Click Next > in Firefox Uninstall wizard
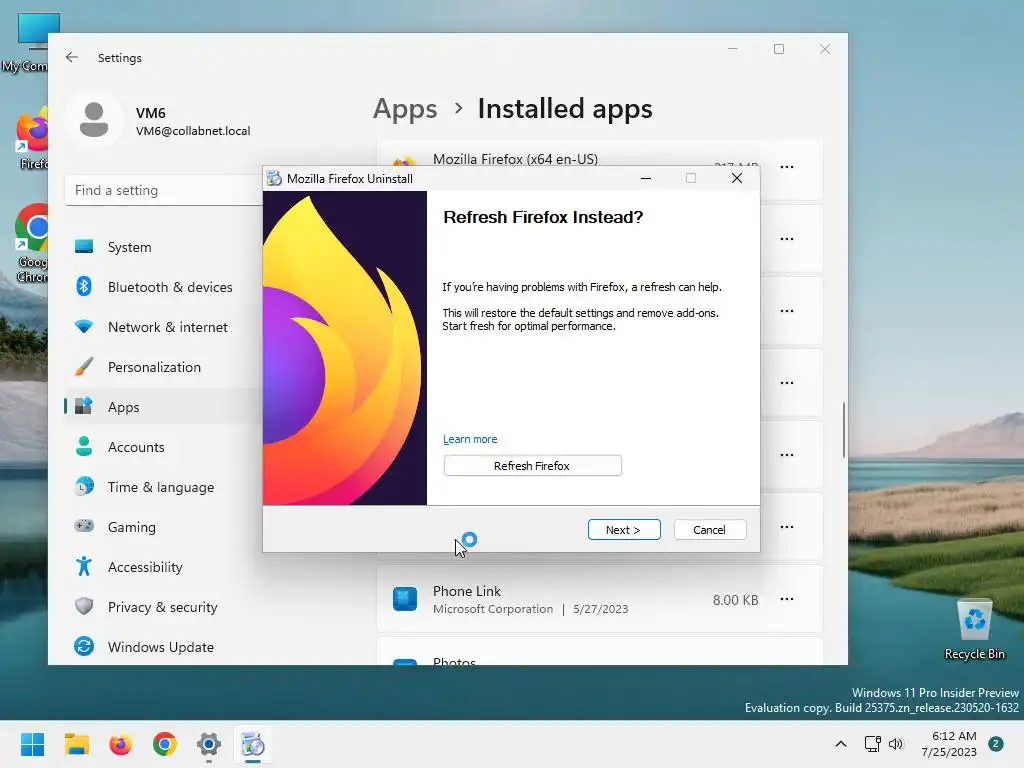 624,530
